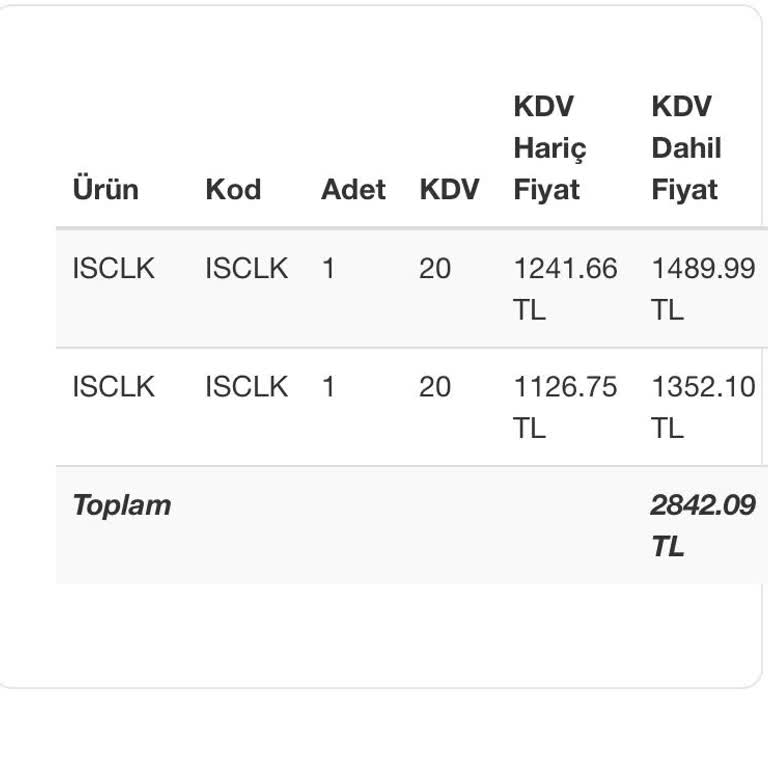
Task: Click the standalone KDV column header
Action: (x=449, y=189)
